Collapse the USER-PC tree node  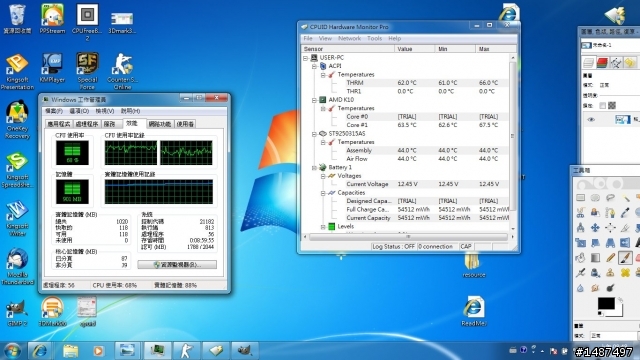coord(305,58)
